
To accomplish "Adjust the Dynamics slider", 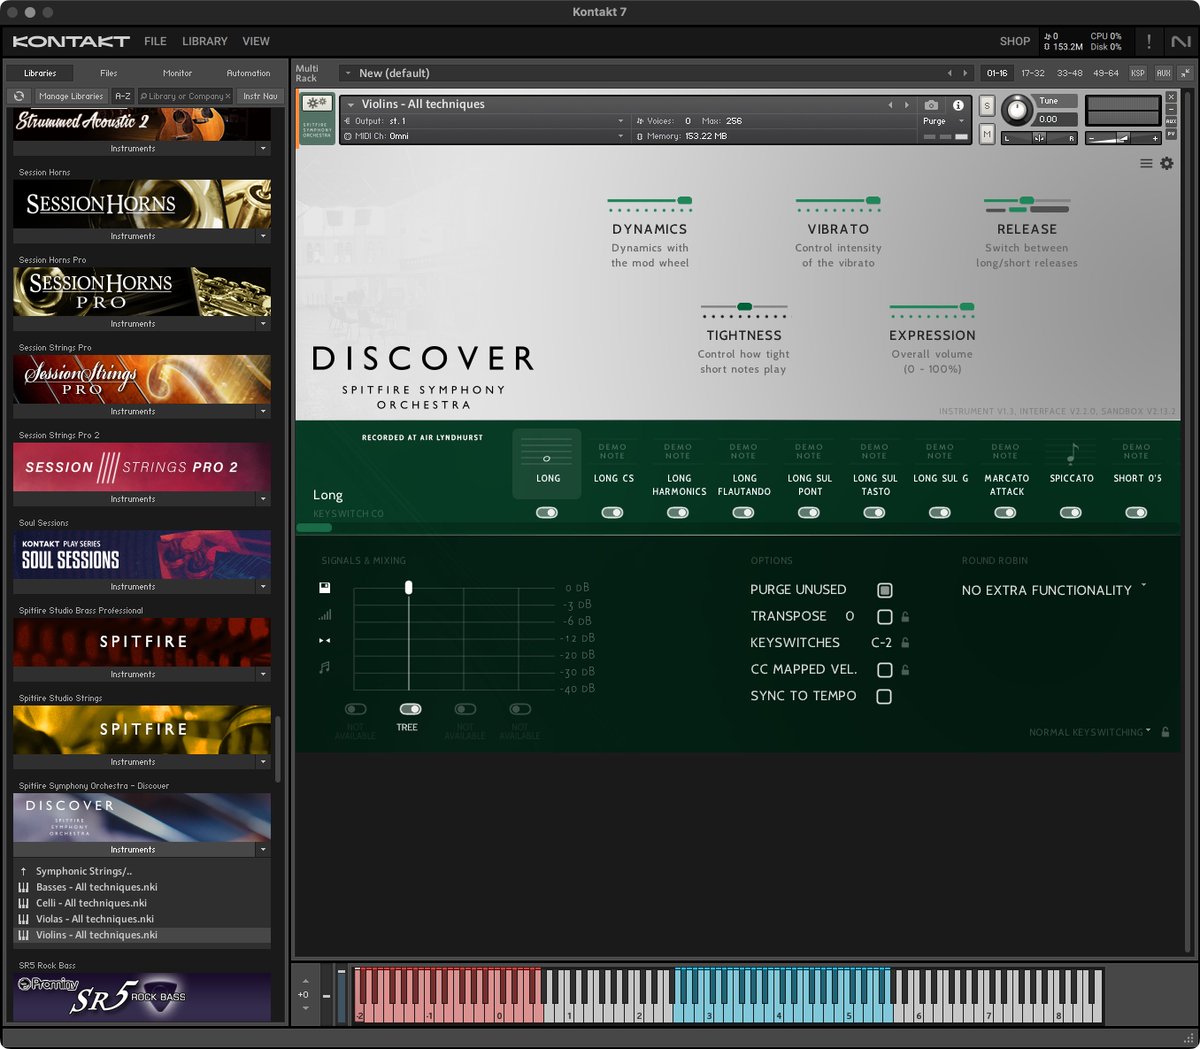I will point(649,201).
